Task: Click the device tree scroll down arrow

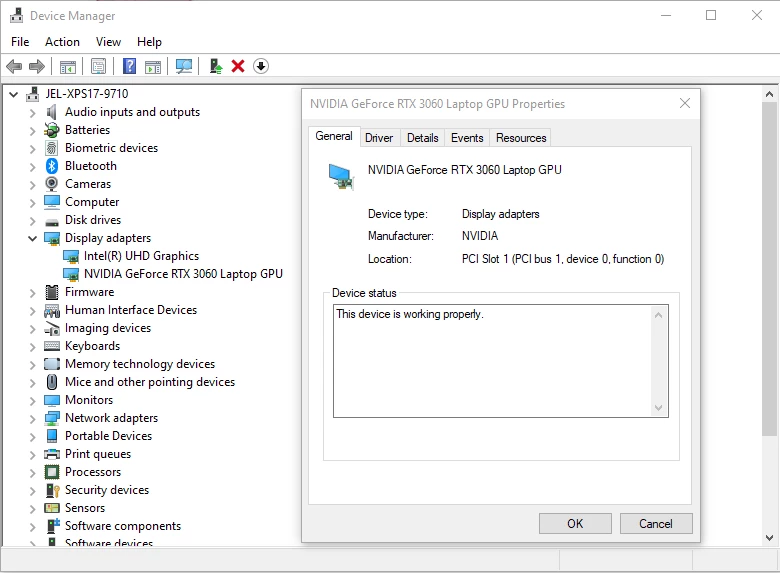Action: (x=770, y=538)
